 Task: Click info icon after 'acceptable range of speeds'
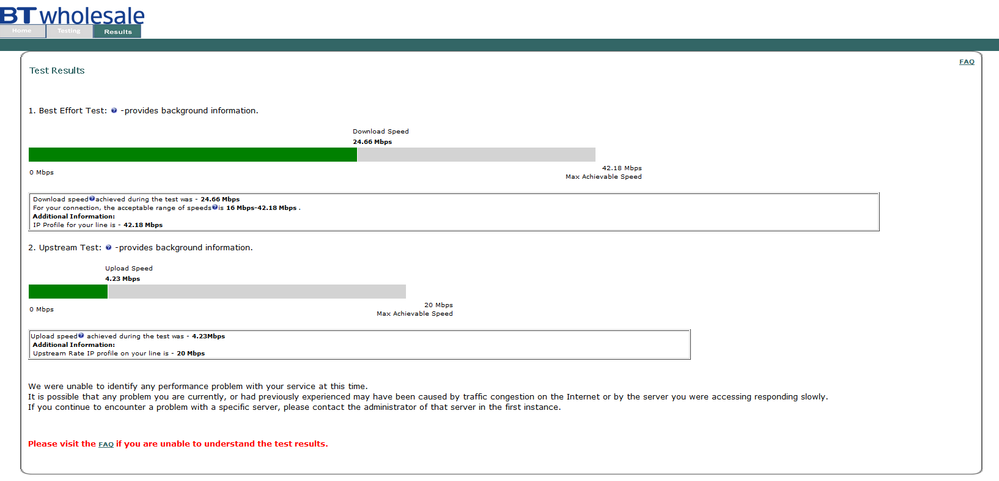pos(215,207)
